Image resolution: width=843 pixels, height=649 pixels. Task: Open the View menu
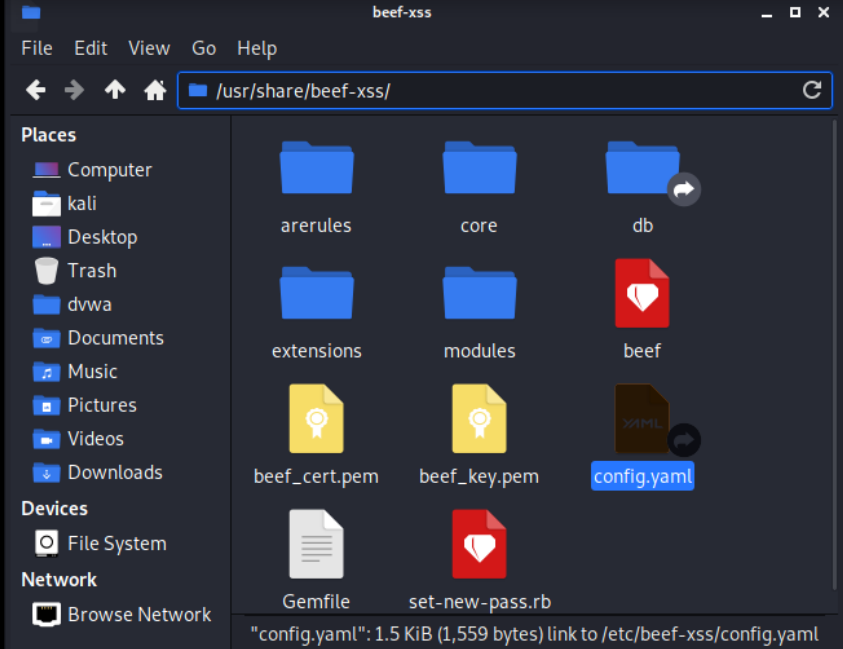(149, 48)
